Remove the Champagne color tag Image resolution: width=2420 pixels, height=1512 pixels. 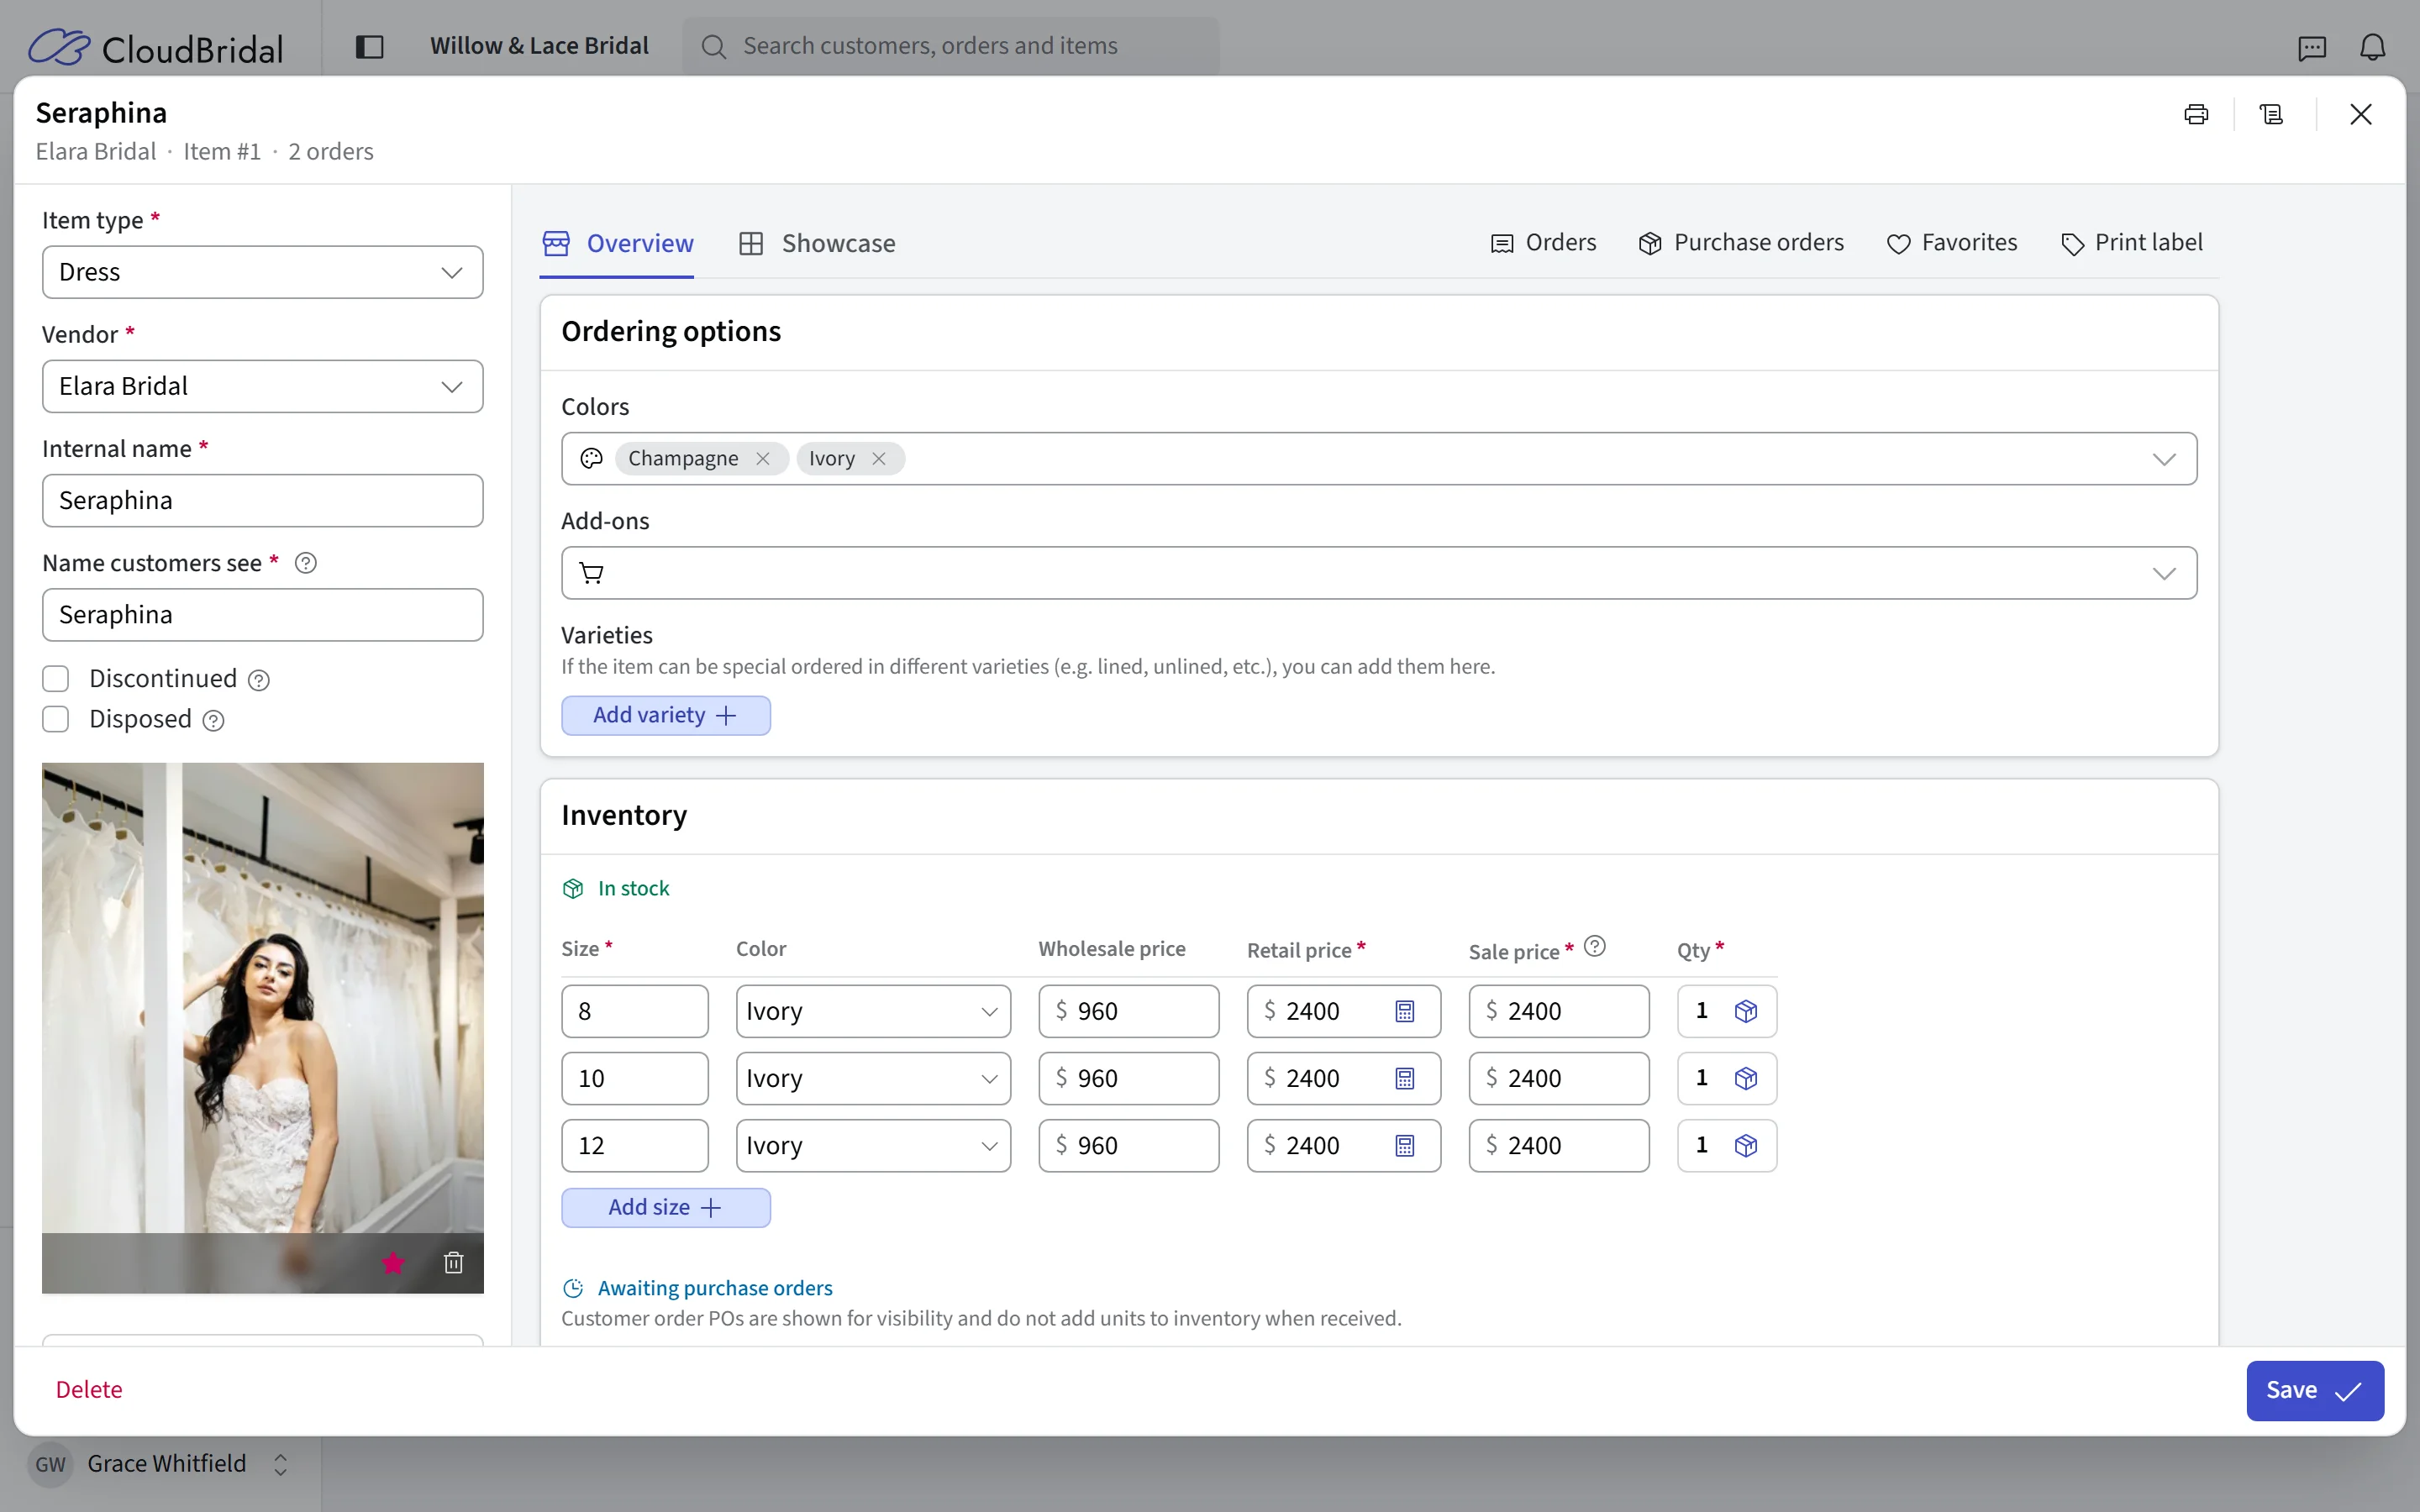point(763,458)
